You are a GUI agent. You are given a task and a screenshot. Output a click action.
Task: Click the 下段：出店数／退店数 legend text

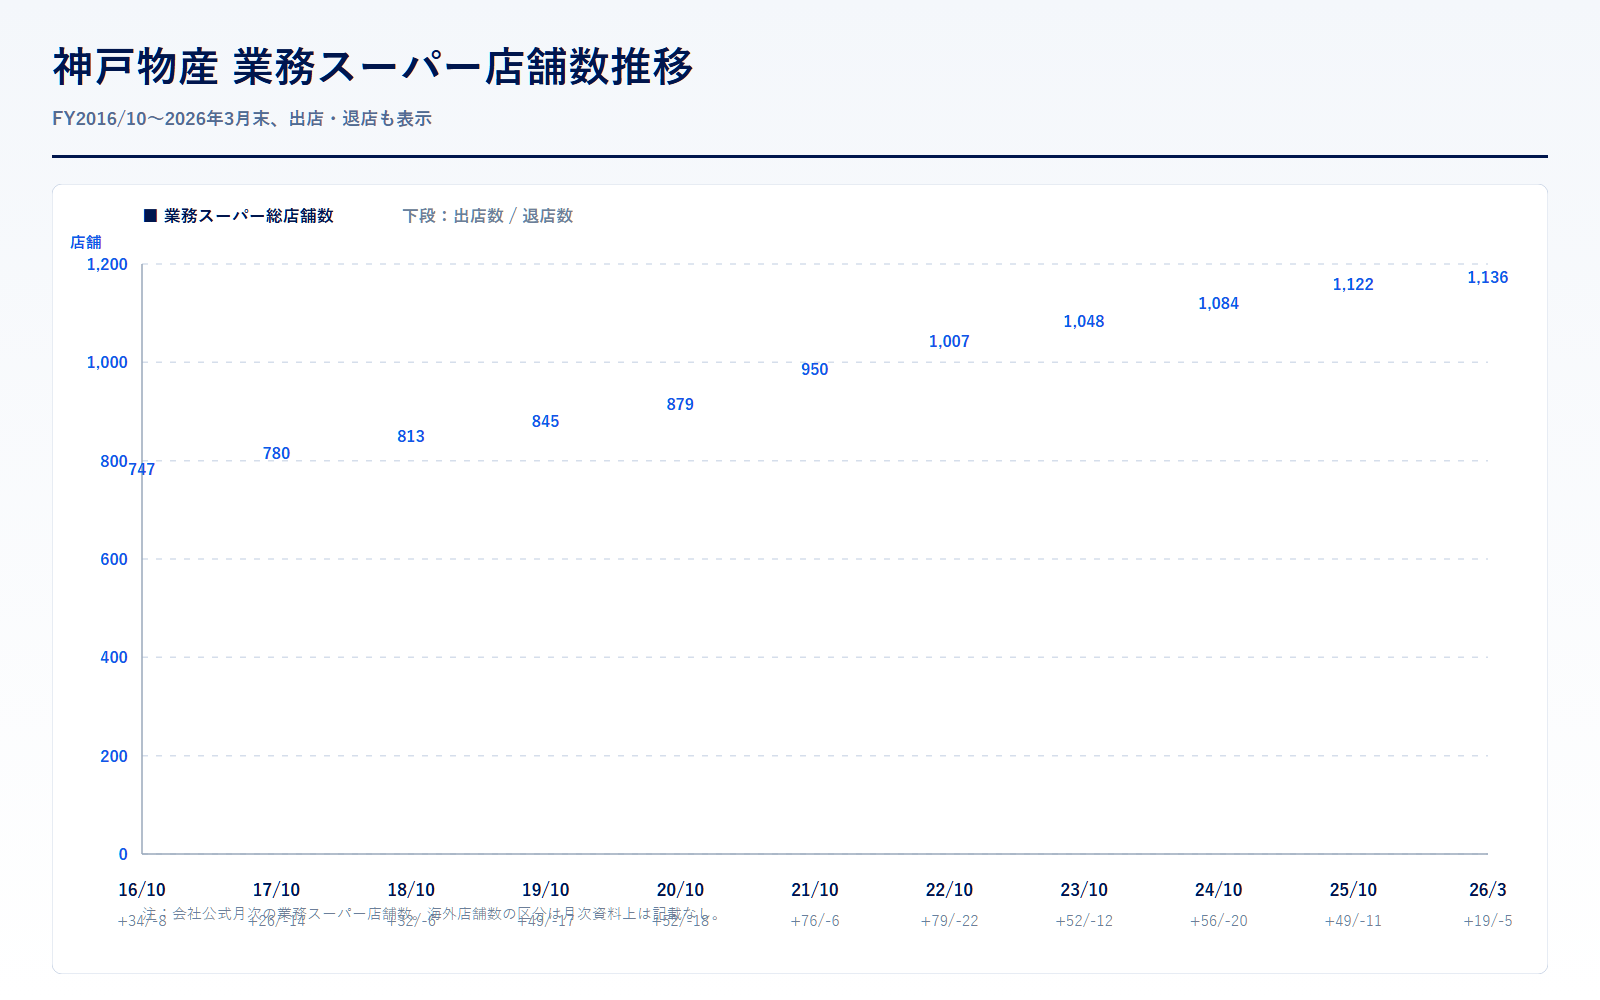pyautogui.click(x=488, y=216)
